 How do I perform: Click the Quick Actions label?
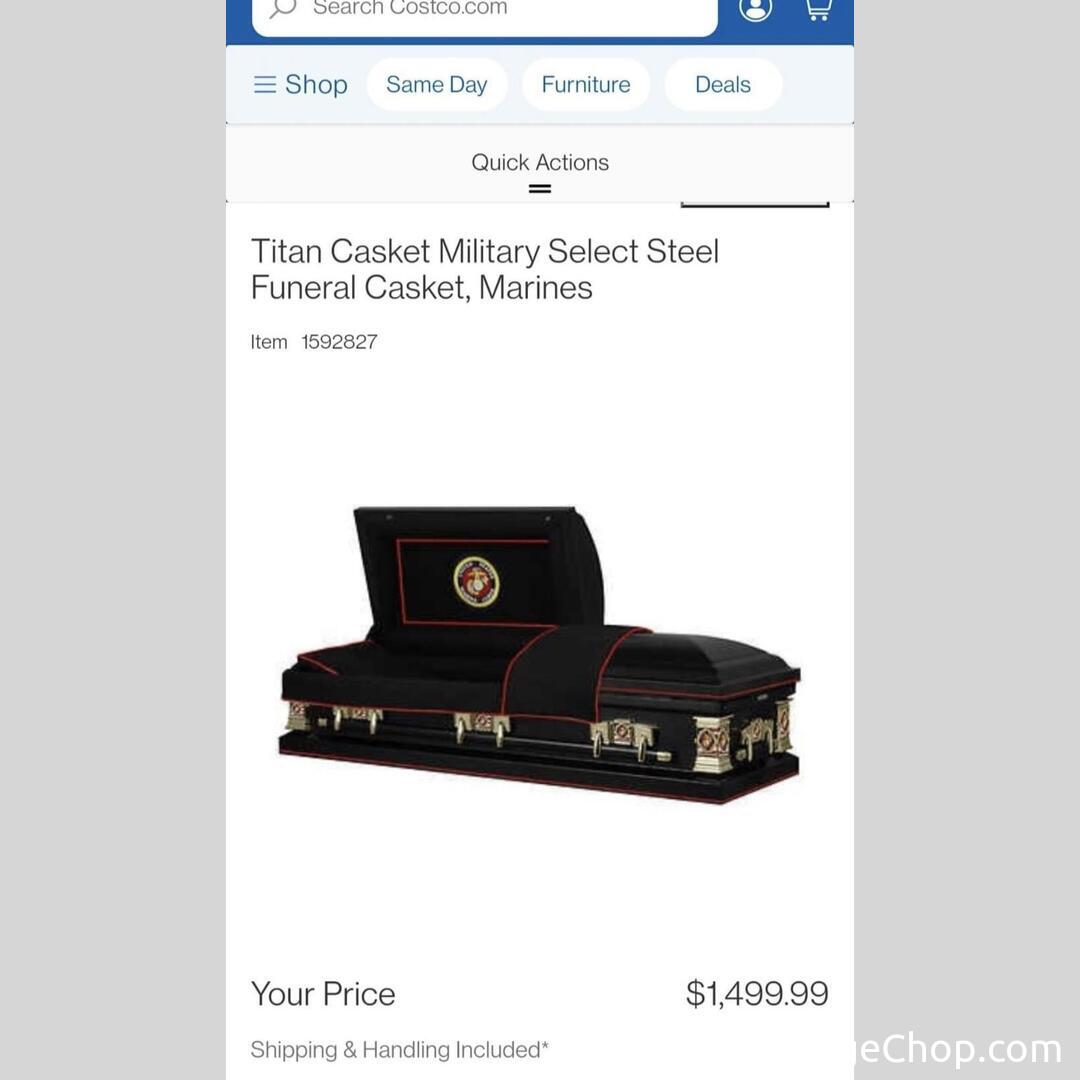(x=540, y=163)
